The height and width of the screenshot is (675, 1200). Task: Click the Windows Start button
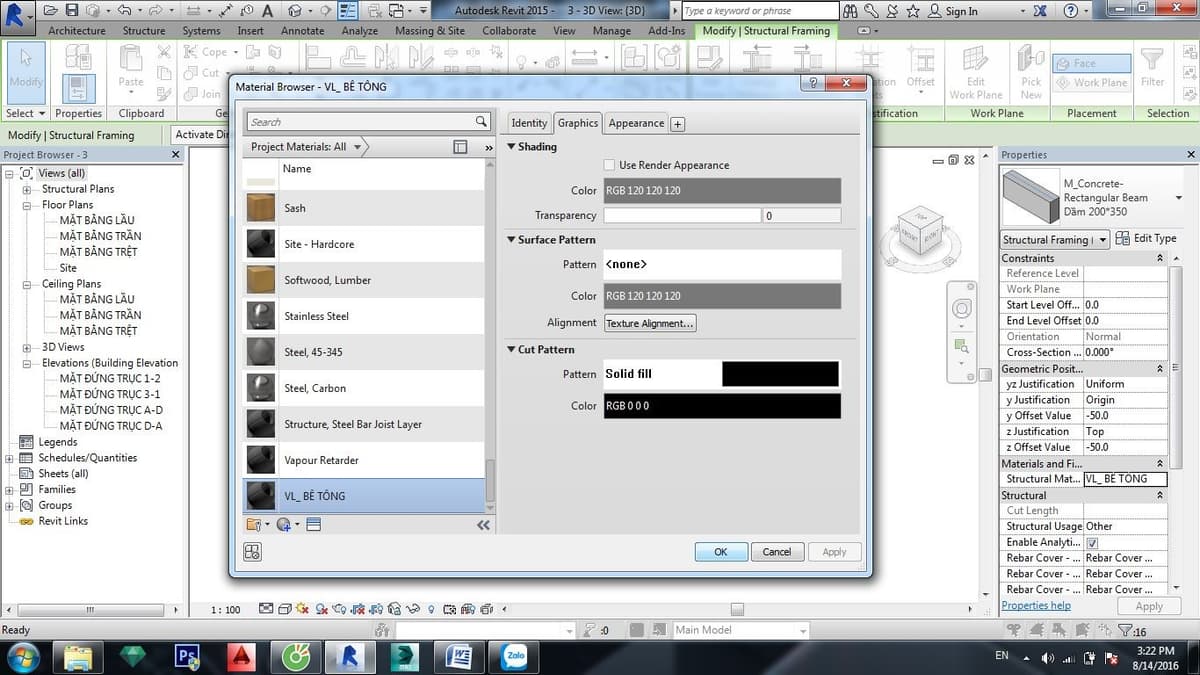pos(23,656)
